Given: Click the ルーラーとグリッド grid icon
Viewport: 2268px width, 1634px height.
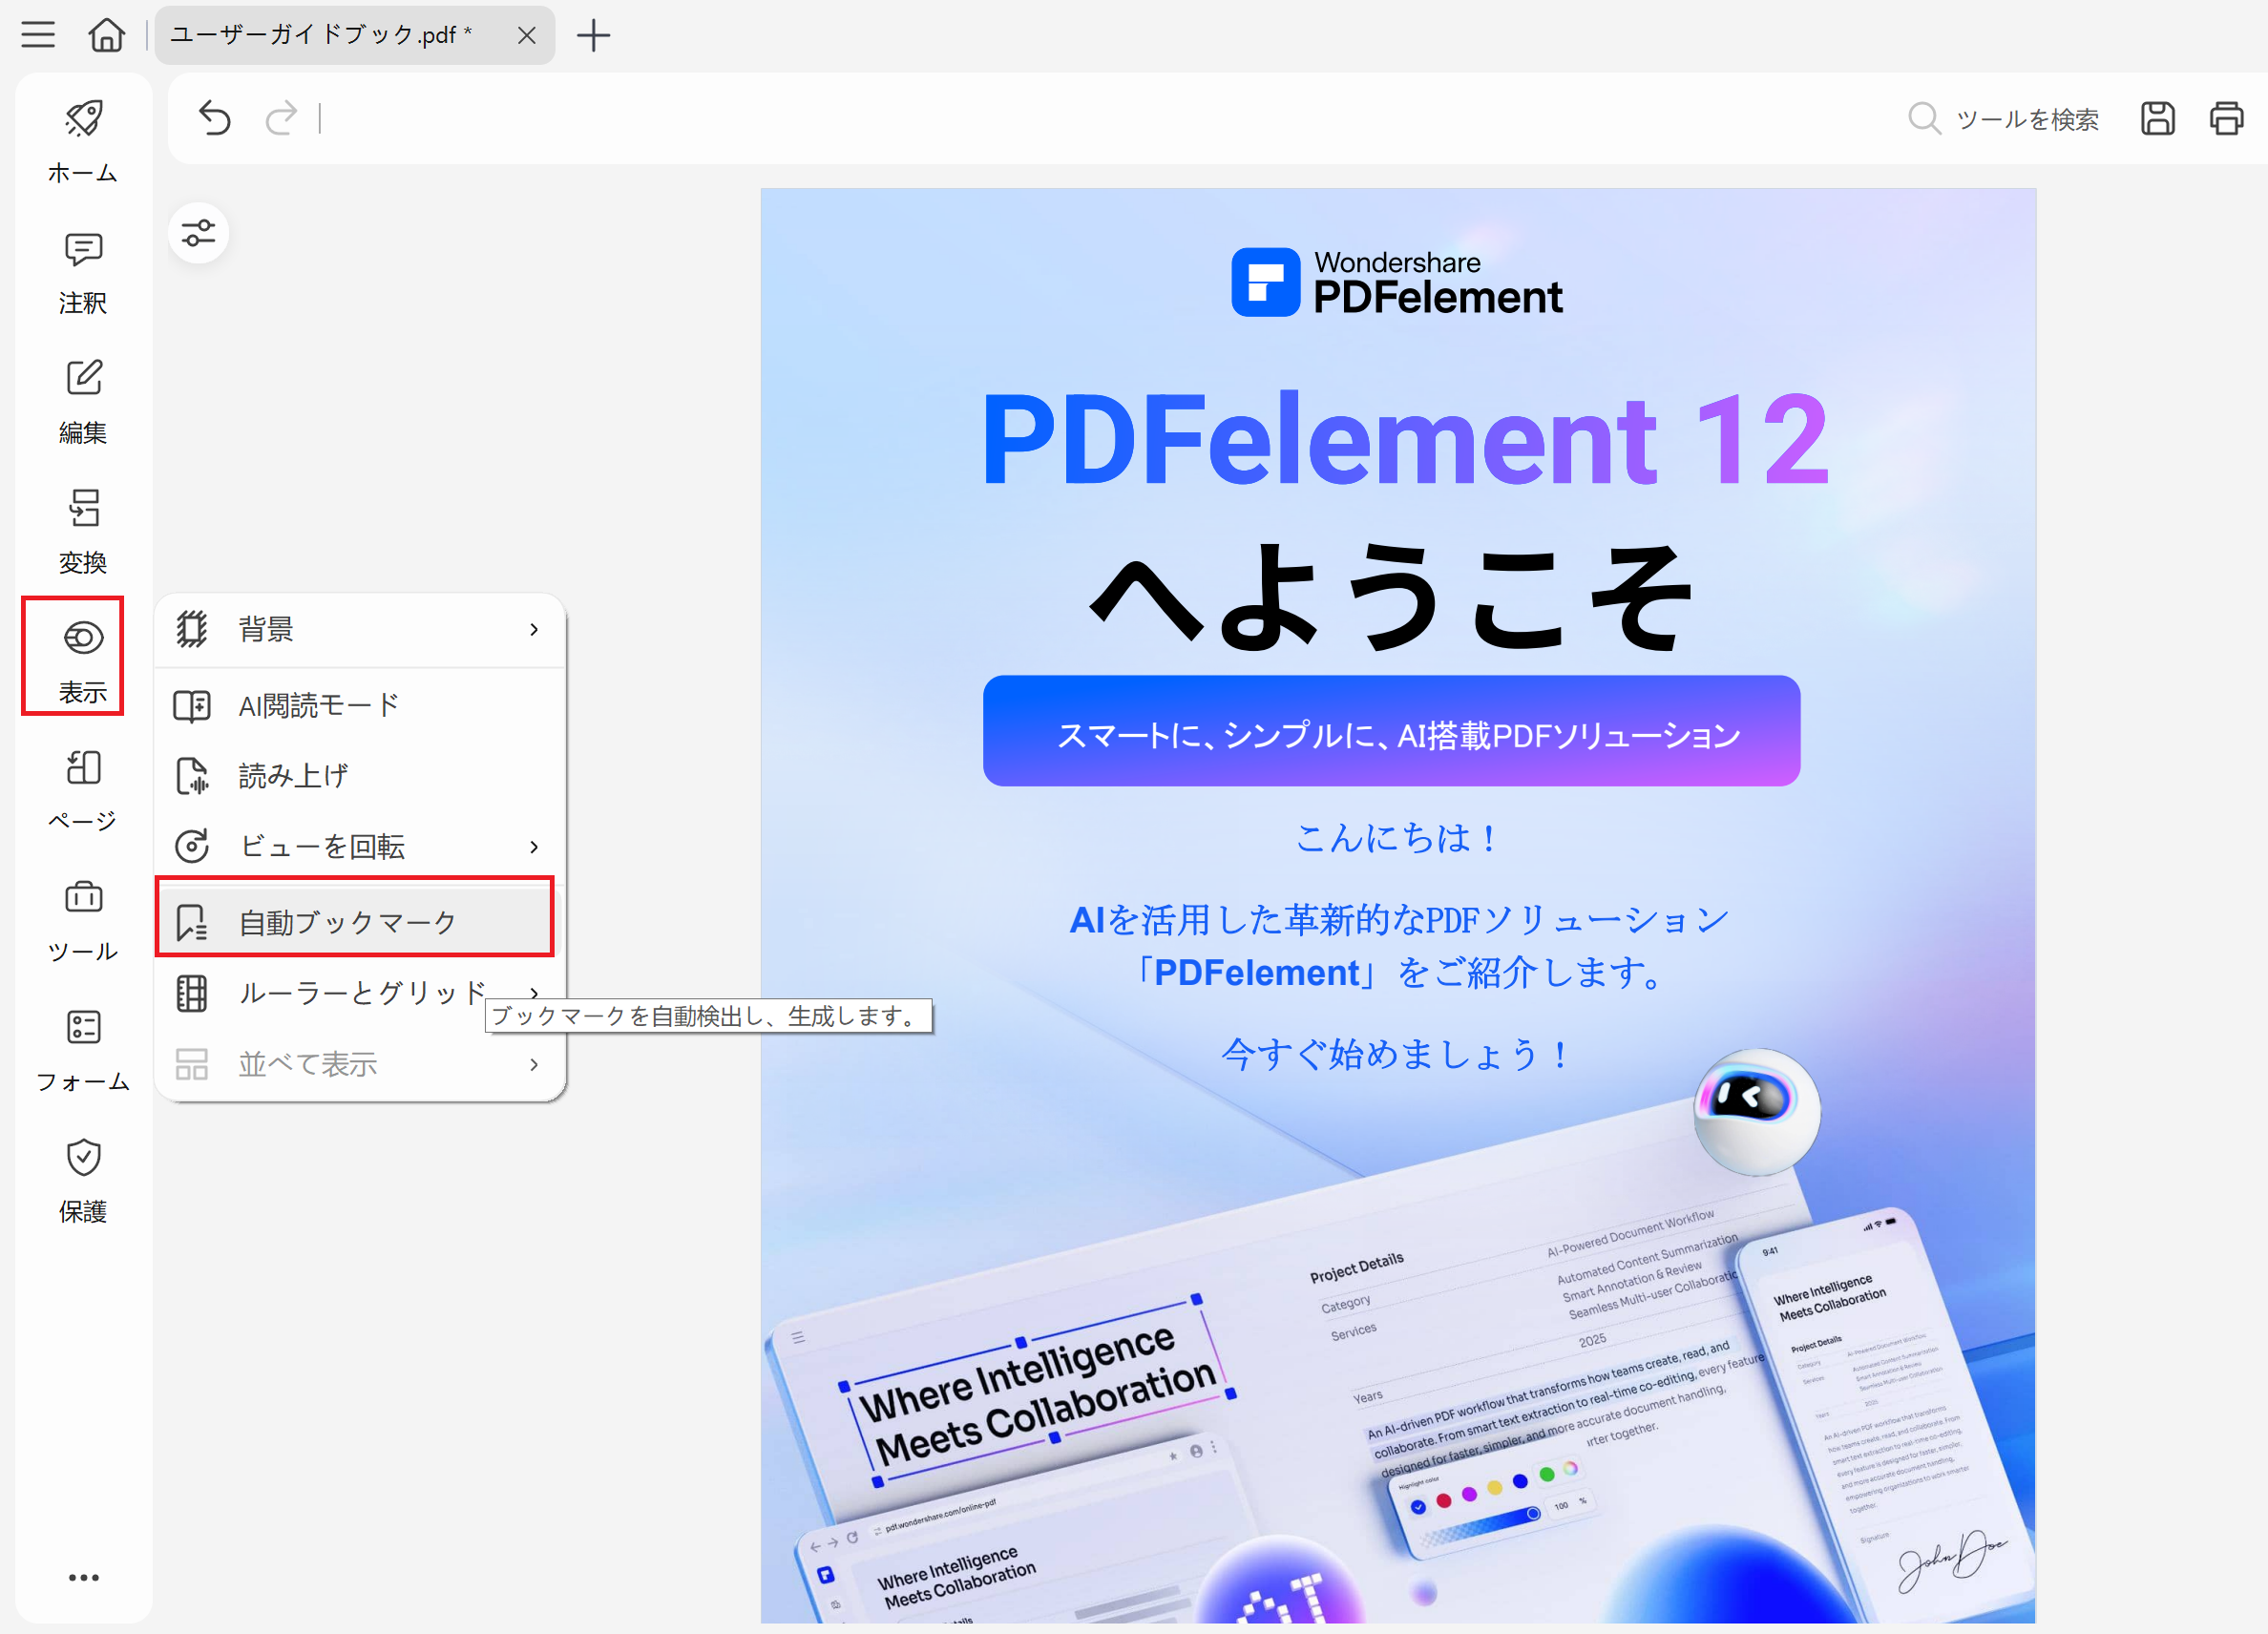Looking at the screenshot, I should tap(192, 993).
